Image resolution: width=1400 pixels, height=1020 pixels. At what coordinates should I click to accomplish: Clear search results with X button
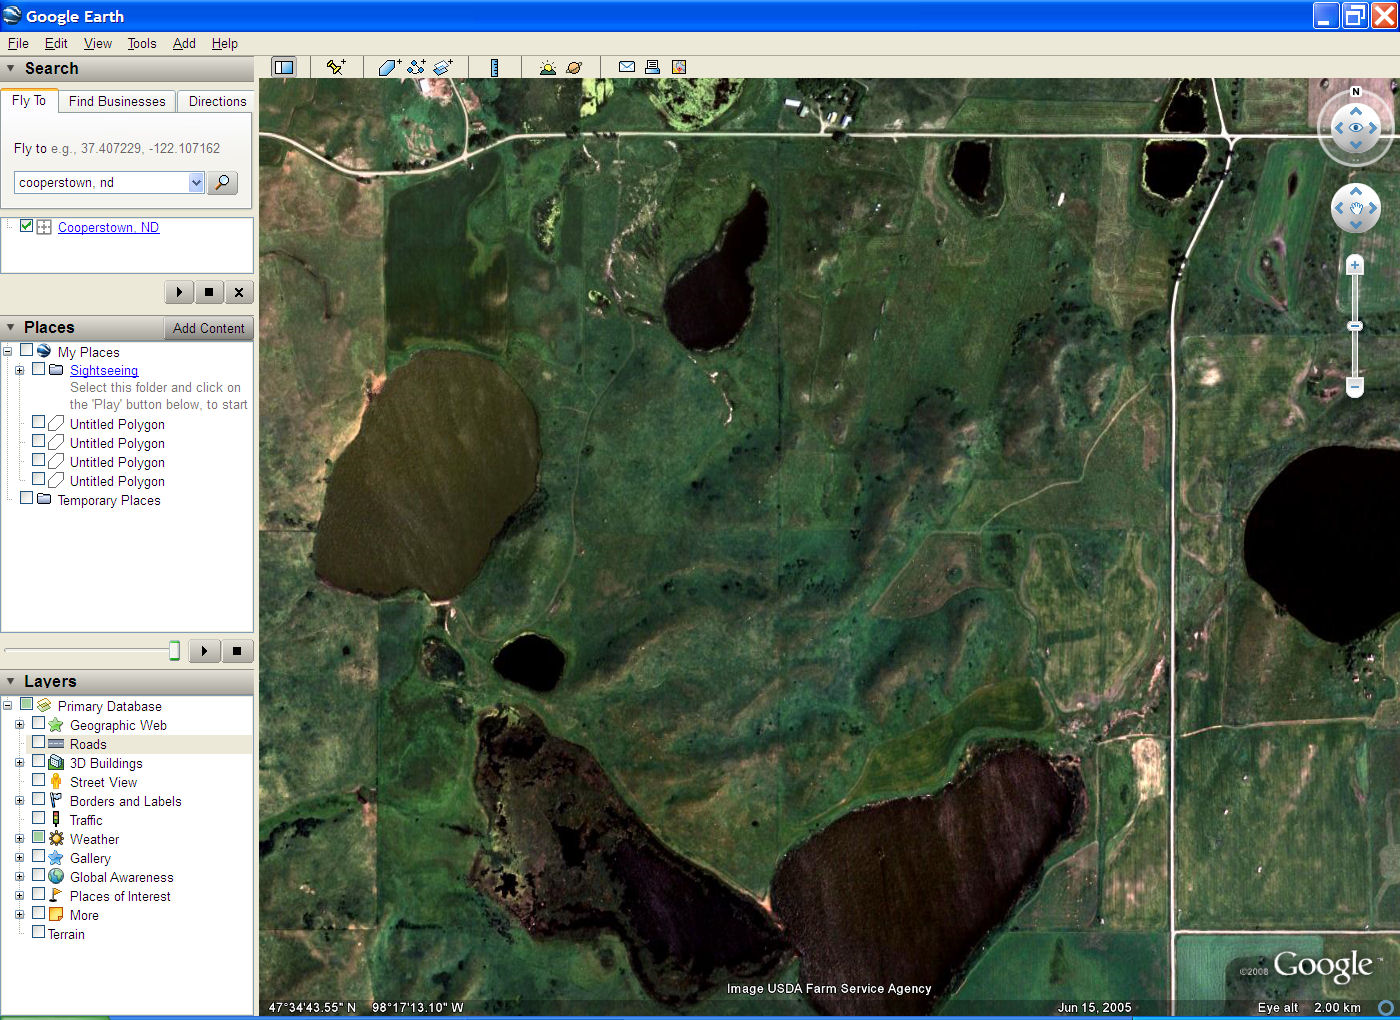238,292
